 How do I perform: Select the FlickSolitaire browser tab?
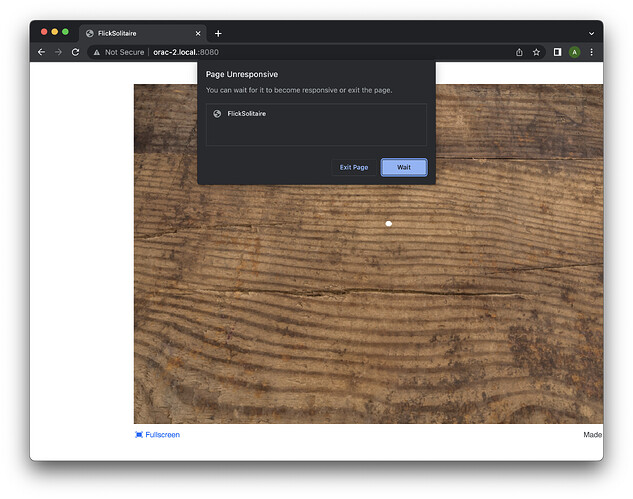click(x=143, y=34)
